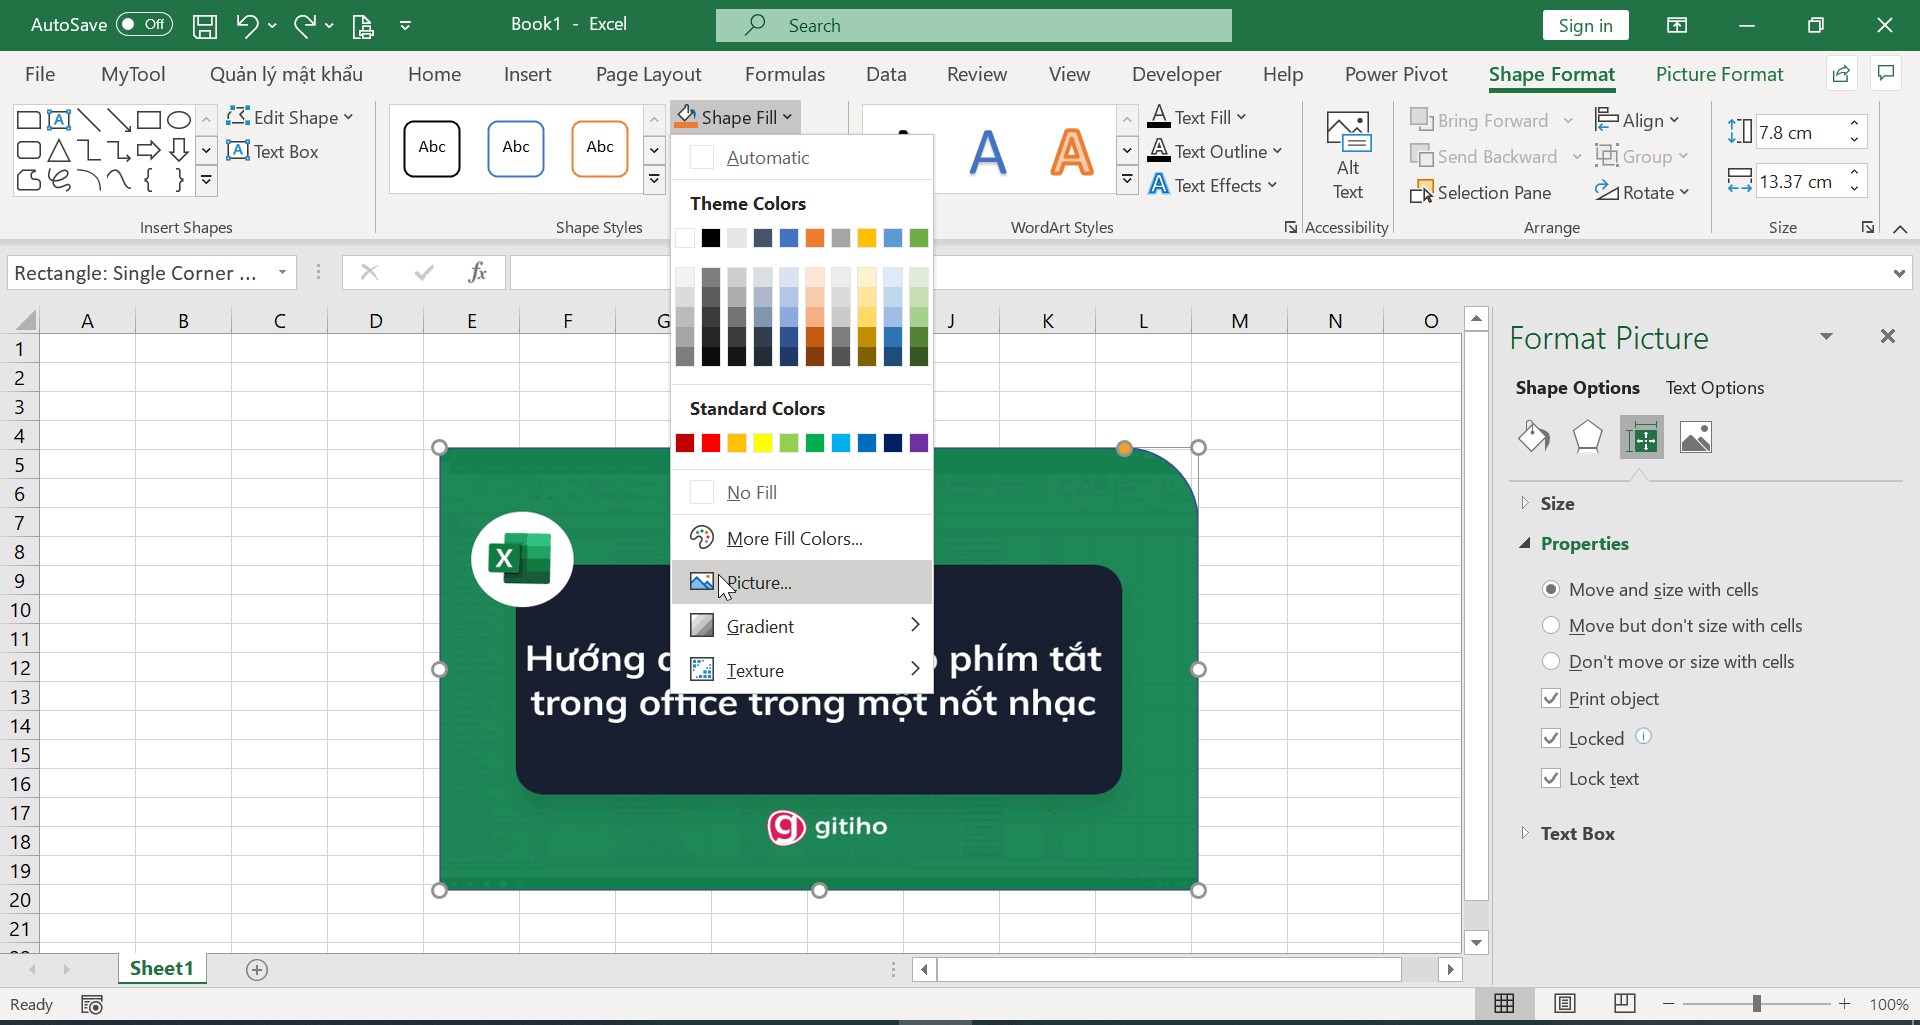Uncheck the Print object checkbox

(x=1551, y=698)
